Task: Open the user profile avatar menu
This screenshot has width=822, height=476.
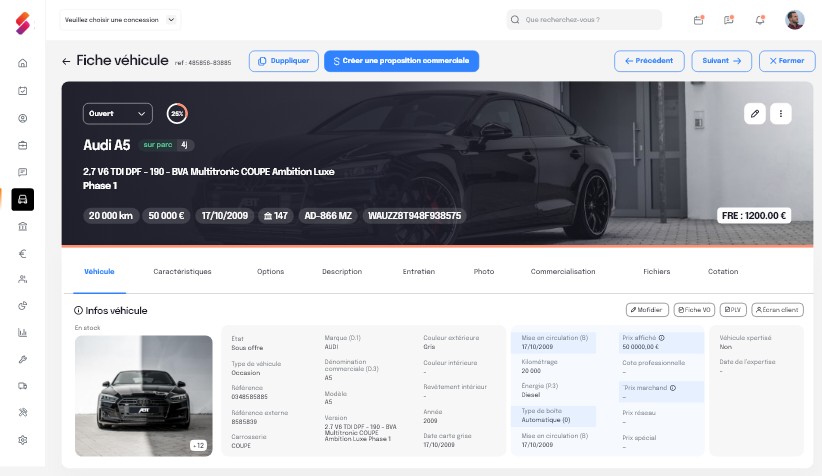Action: click(794, 19)
